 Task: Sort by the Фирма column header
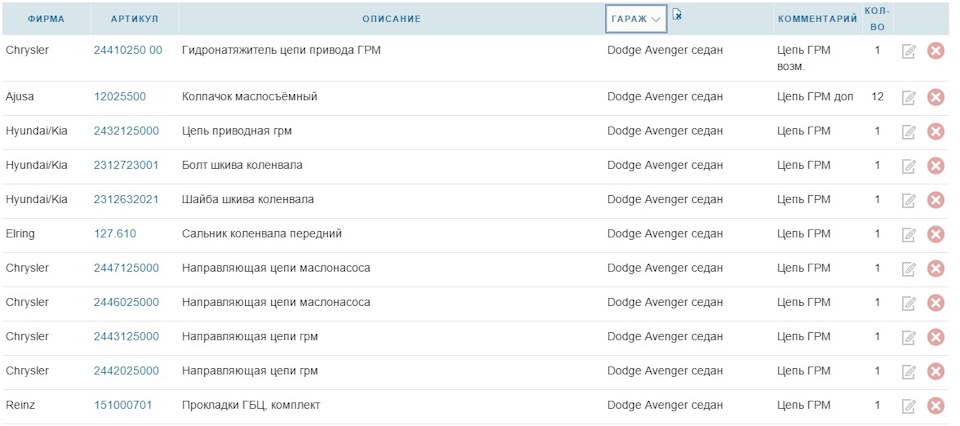tap(45, 19)
